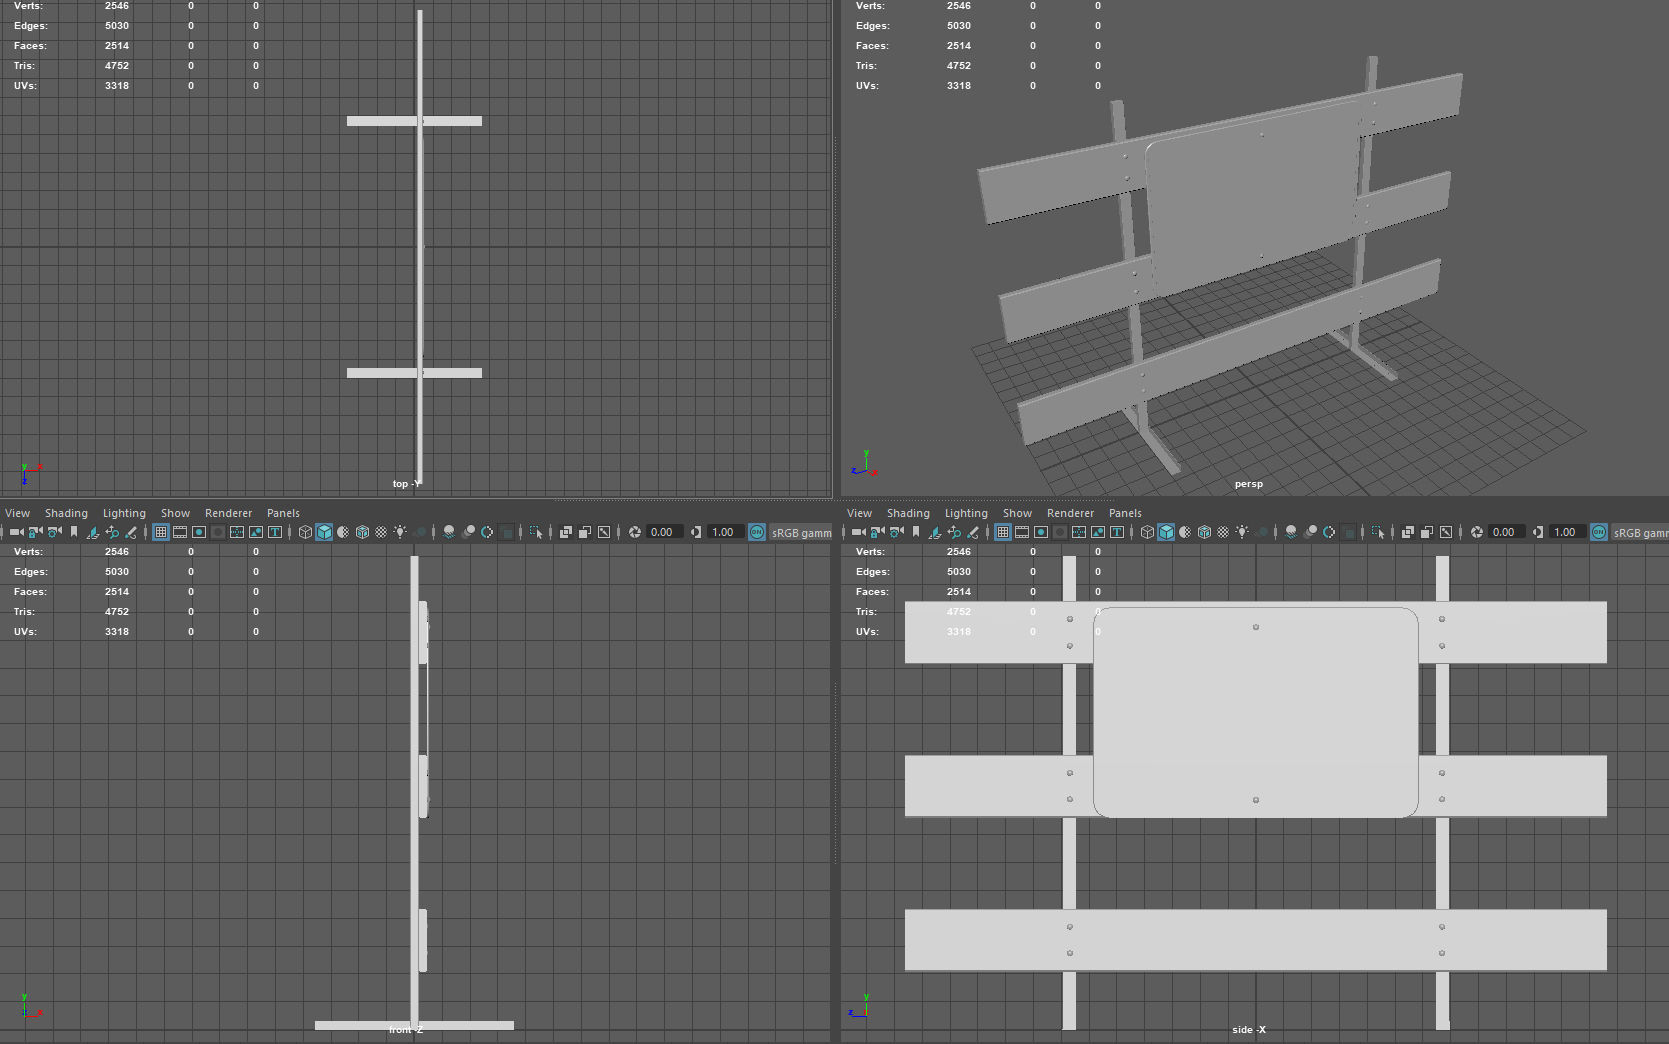Open sRGB gamma dropdown in side panel
This screenshot has height=1044, width=1669.
coord(1640,532)
